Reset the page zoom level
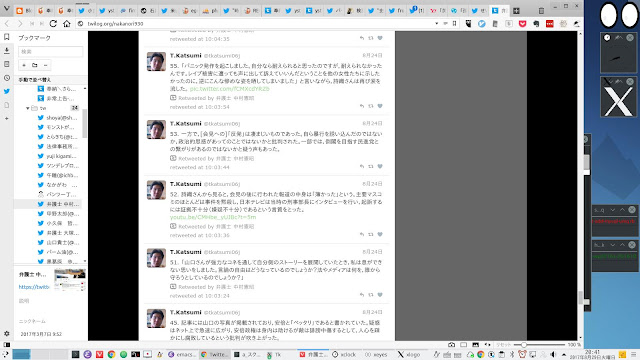The width and height of the screenshot is (640, 360). [x=503, y=345]
